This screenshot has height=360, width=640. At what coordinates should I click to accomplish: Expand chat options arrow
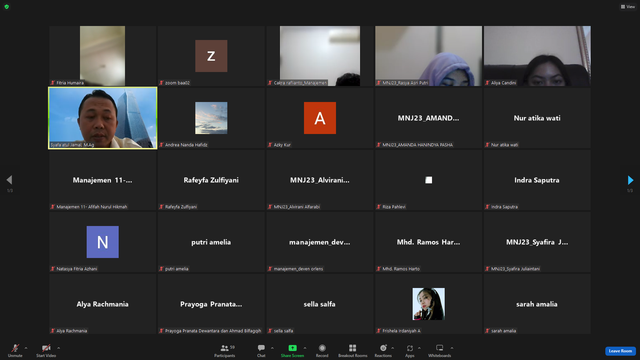pos(272,348)
